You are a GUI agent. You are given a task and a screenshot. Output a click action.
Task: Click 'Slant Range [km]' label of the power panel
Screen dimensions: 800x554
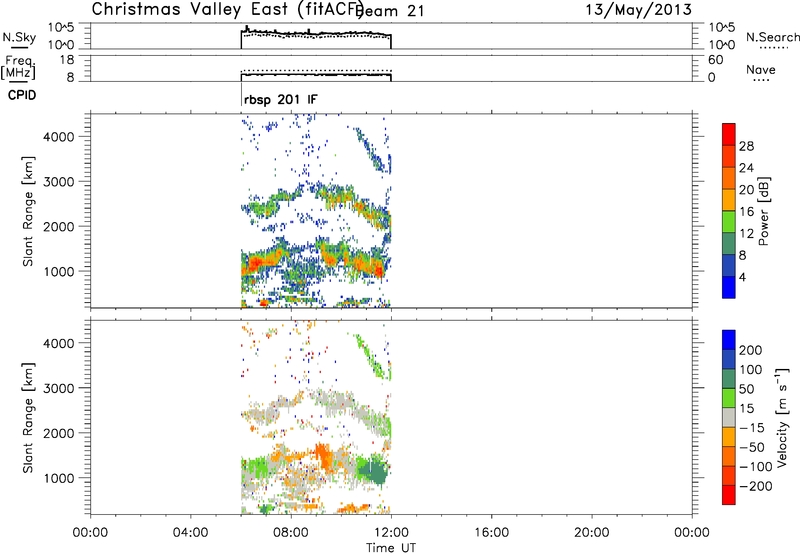[28, 211]
